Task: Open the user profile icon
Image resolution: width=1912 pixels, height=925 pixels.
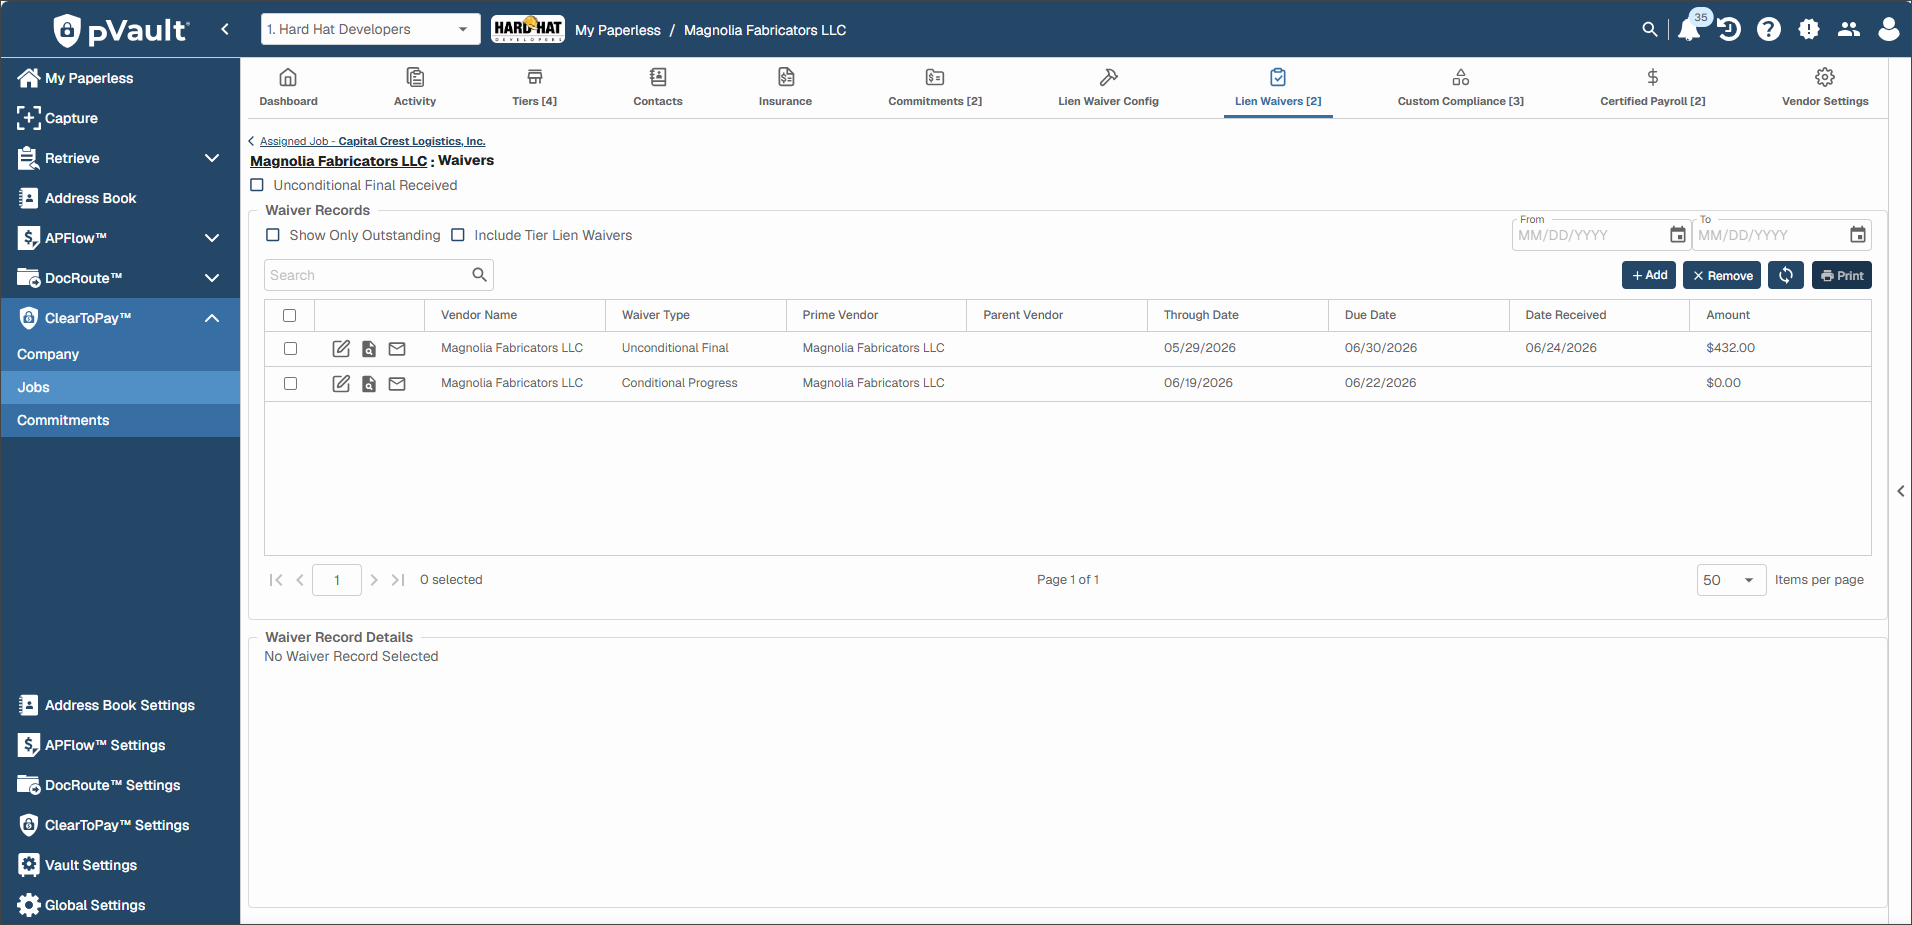Action: coord(1889,30)
